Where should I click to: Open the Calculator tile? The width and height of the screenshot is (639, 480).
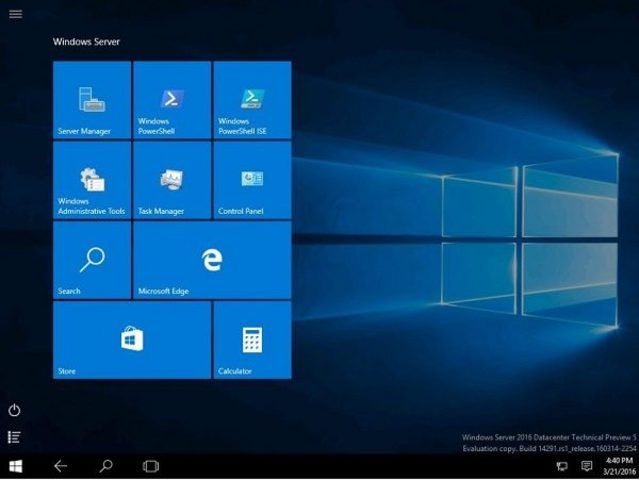252,340
